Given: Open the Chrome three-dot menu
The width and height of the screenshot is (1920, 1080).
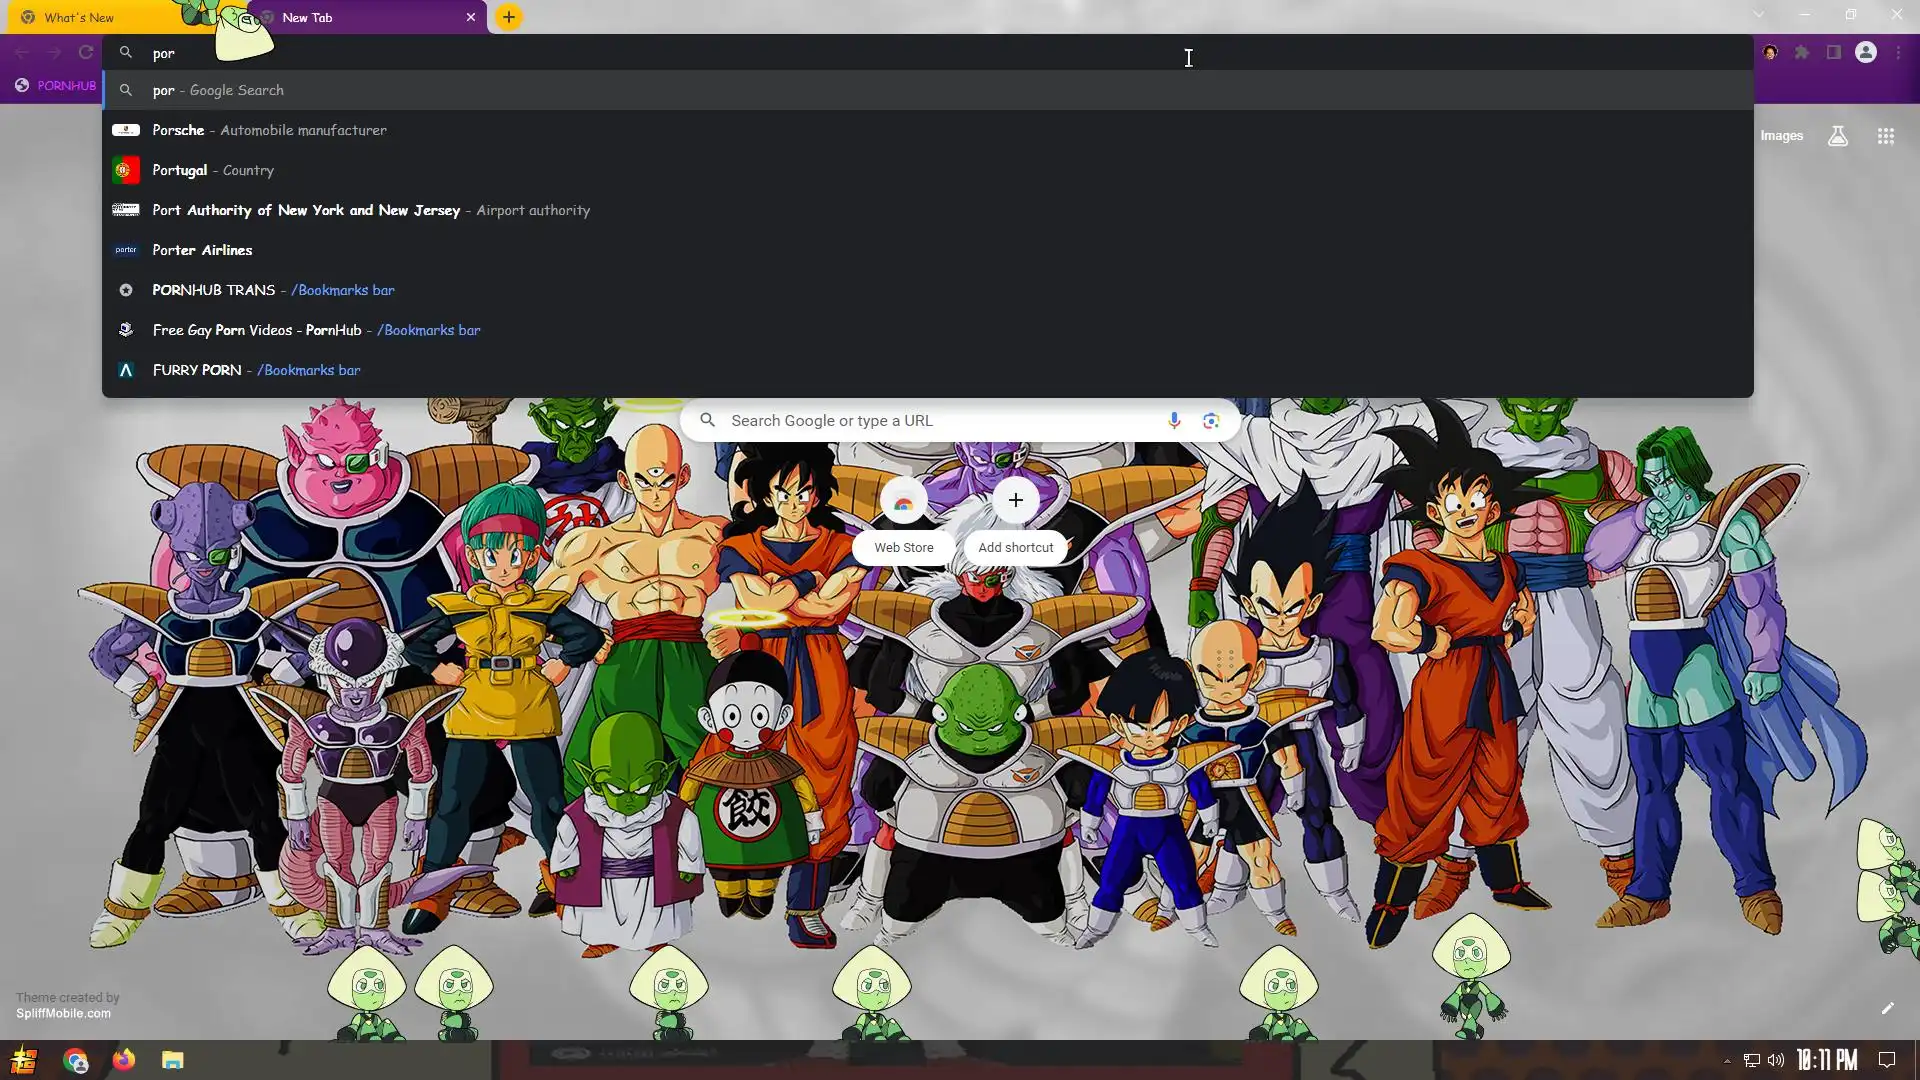Looking at the screenshot, I should pyautogui.click(x=1898, y=52).
